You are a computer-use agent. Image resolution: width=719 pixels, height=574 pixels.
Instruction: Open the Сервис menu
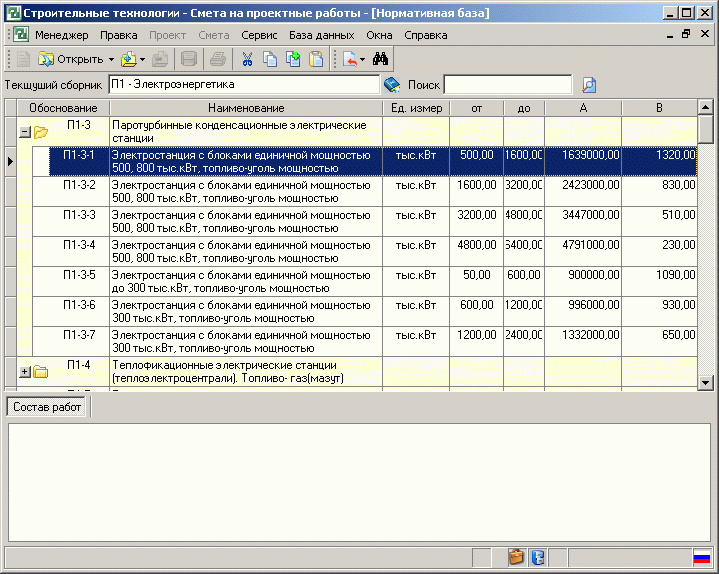(259, 35)
